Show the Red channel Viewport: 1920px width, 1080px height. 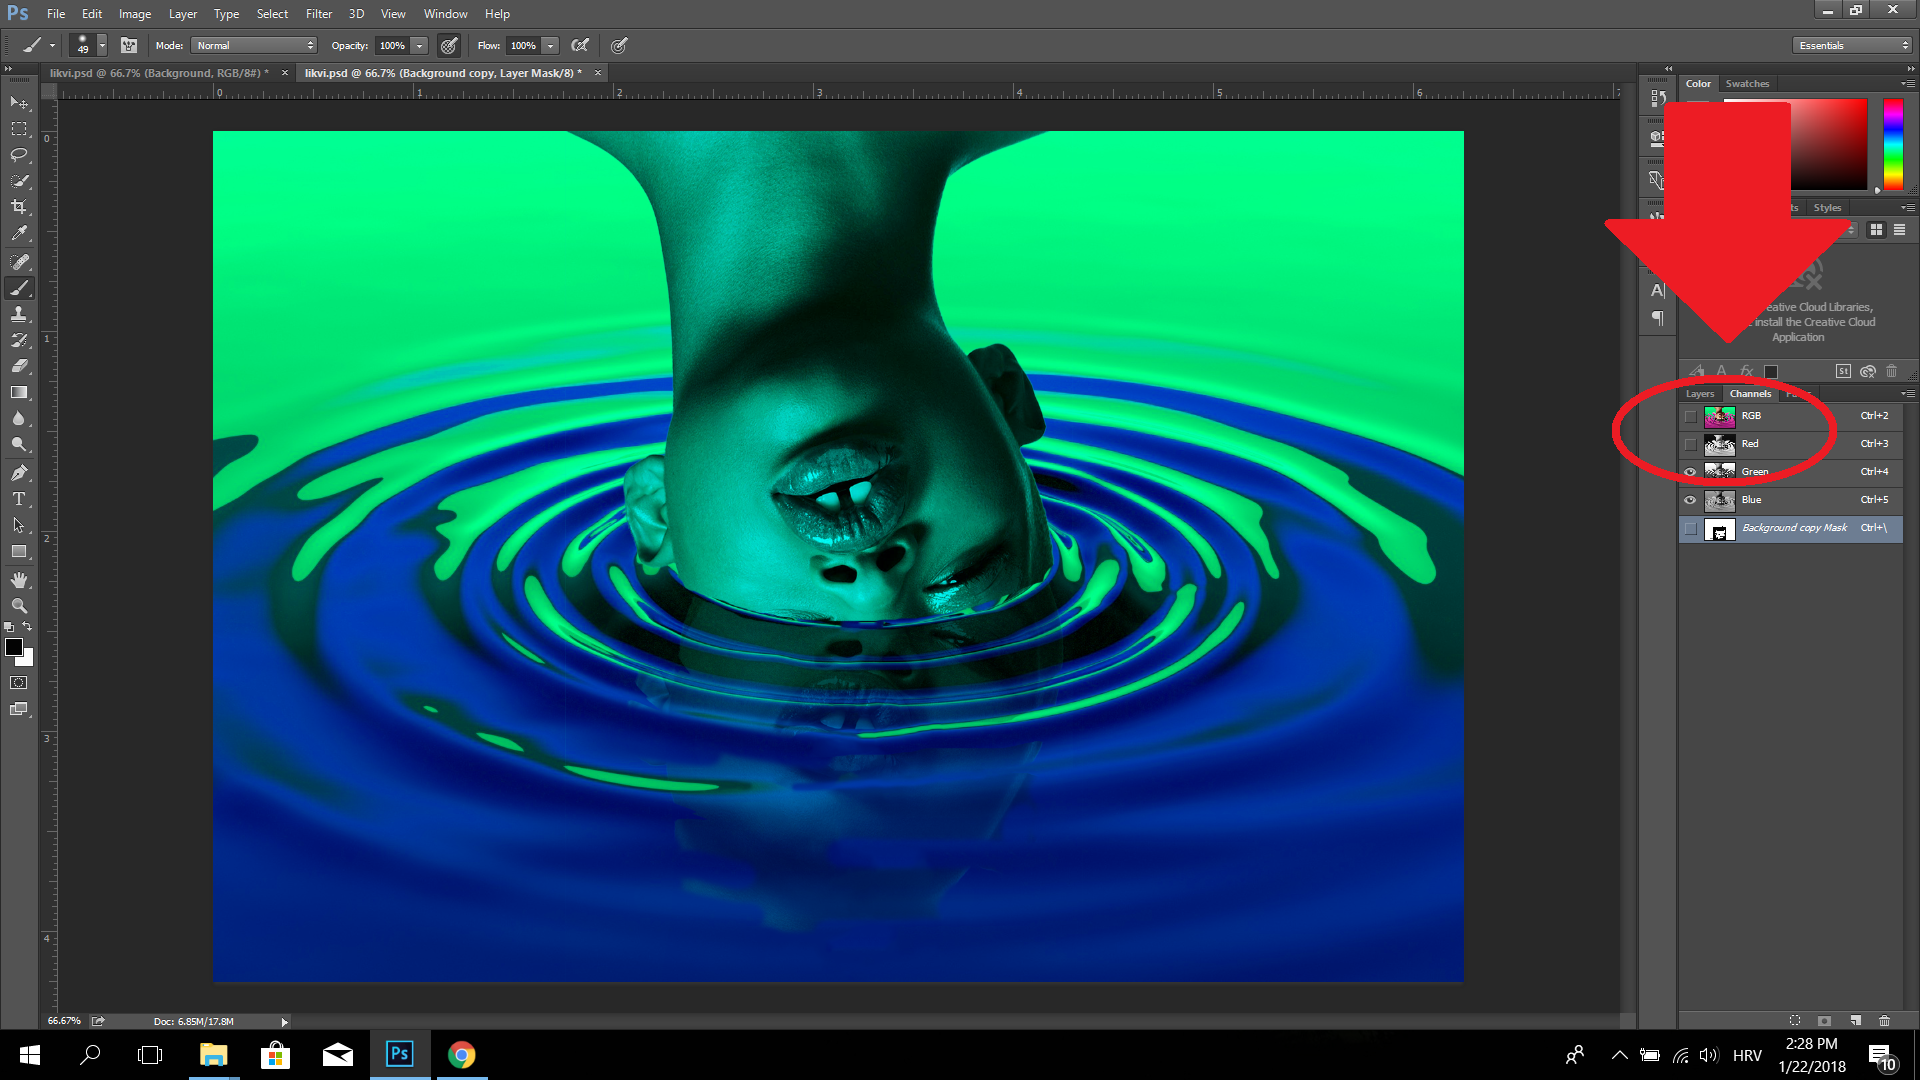pos(1690,444)
